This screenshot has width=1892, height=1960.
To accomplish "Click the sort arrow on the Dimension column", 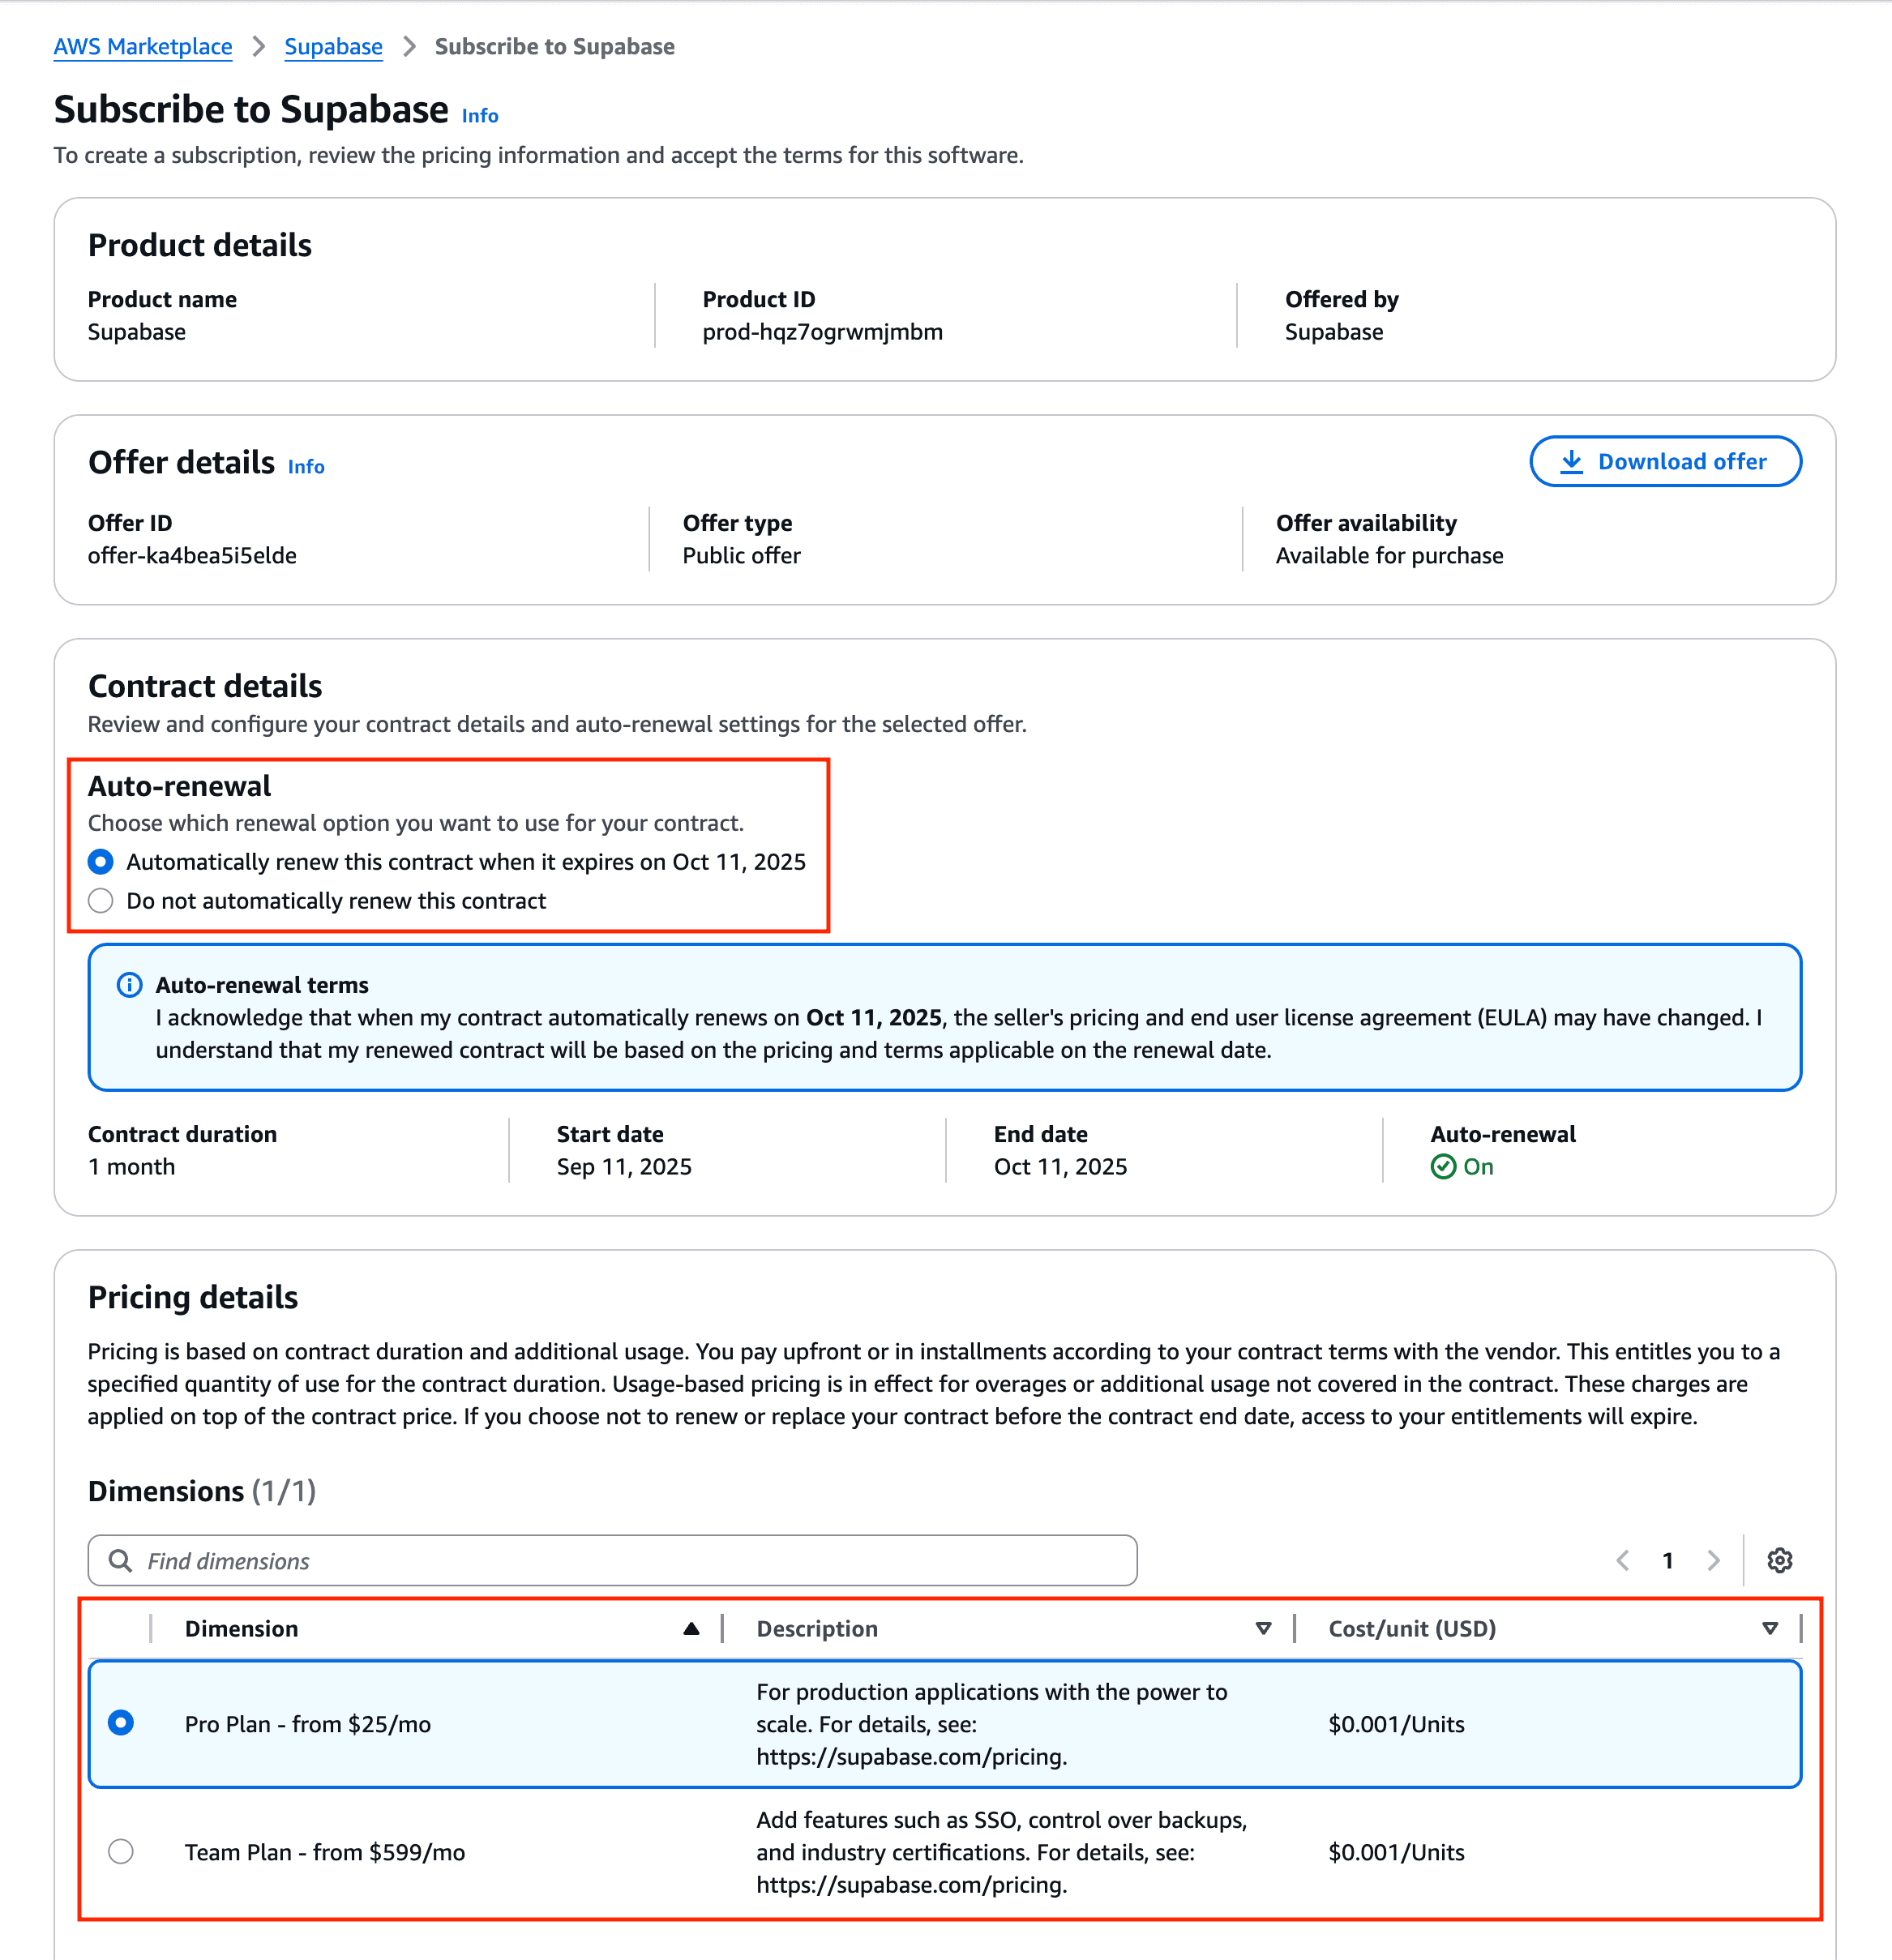I will point(691,1628).
